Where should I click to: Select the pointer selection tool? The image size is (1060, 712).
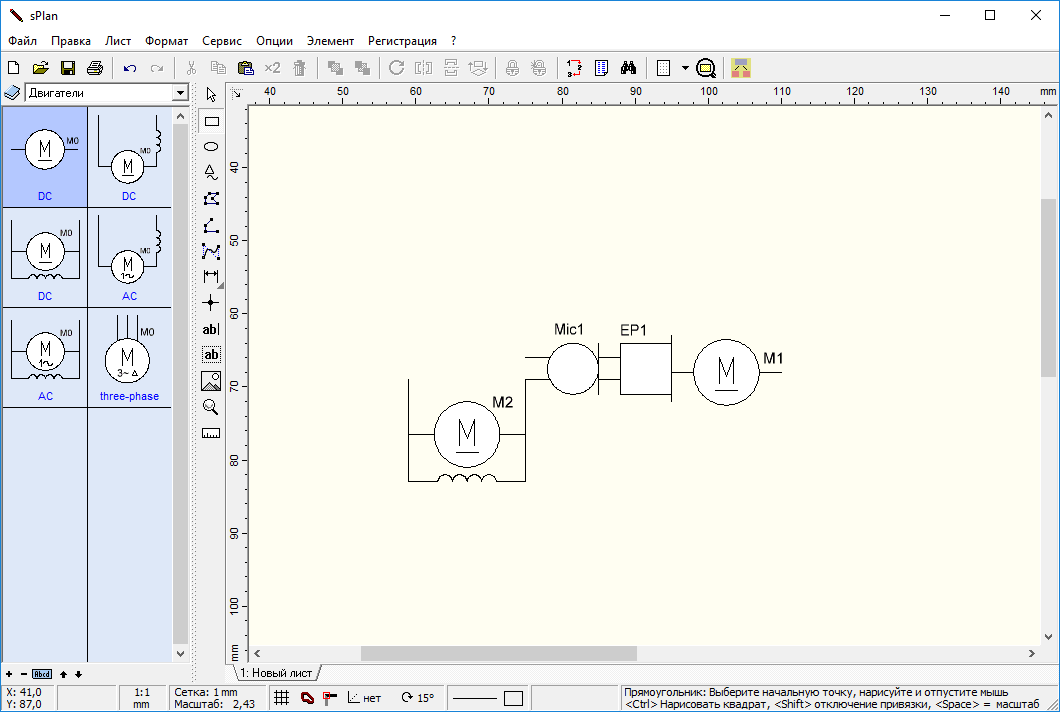point(211,94)
